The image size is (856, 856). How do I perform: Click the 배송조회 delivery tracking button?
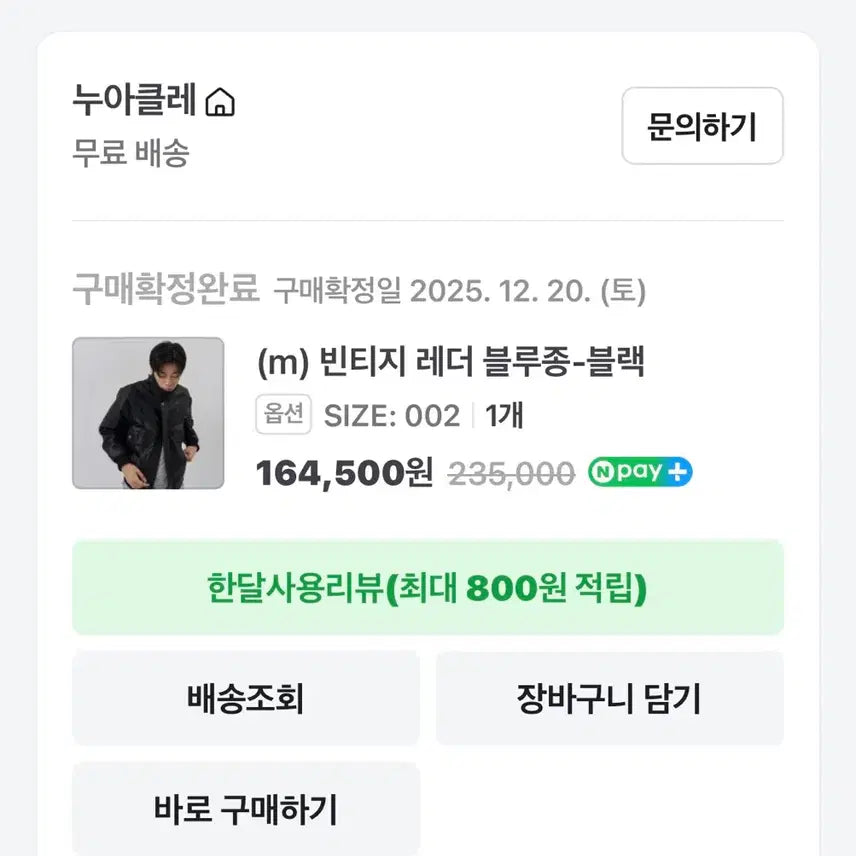pos(246,698)
